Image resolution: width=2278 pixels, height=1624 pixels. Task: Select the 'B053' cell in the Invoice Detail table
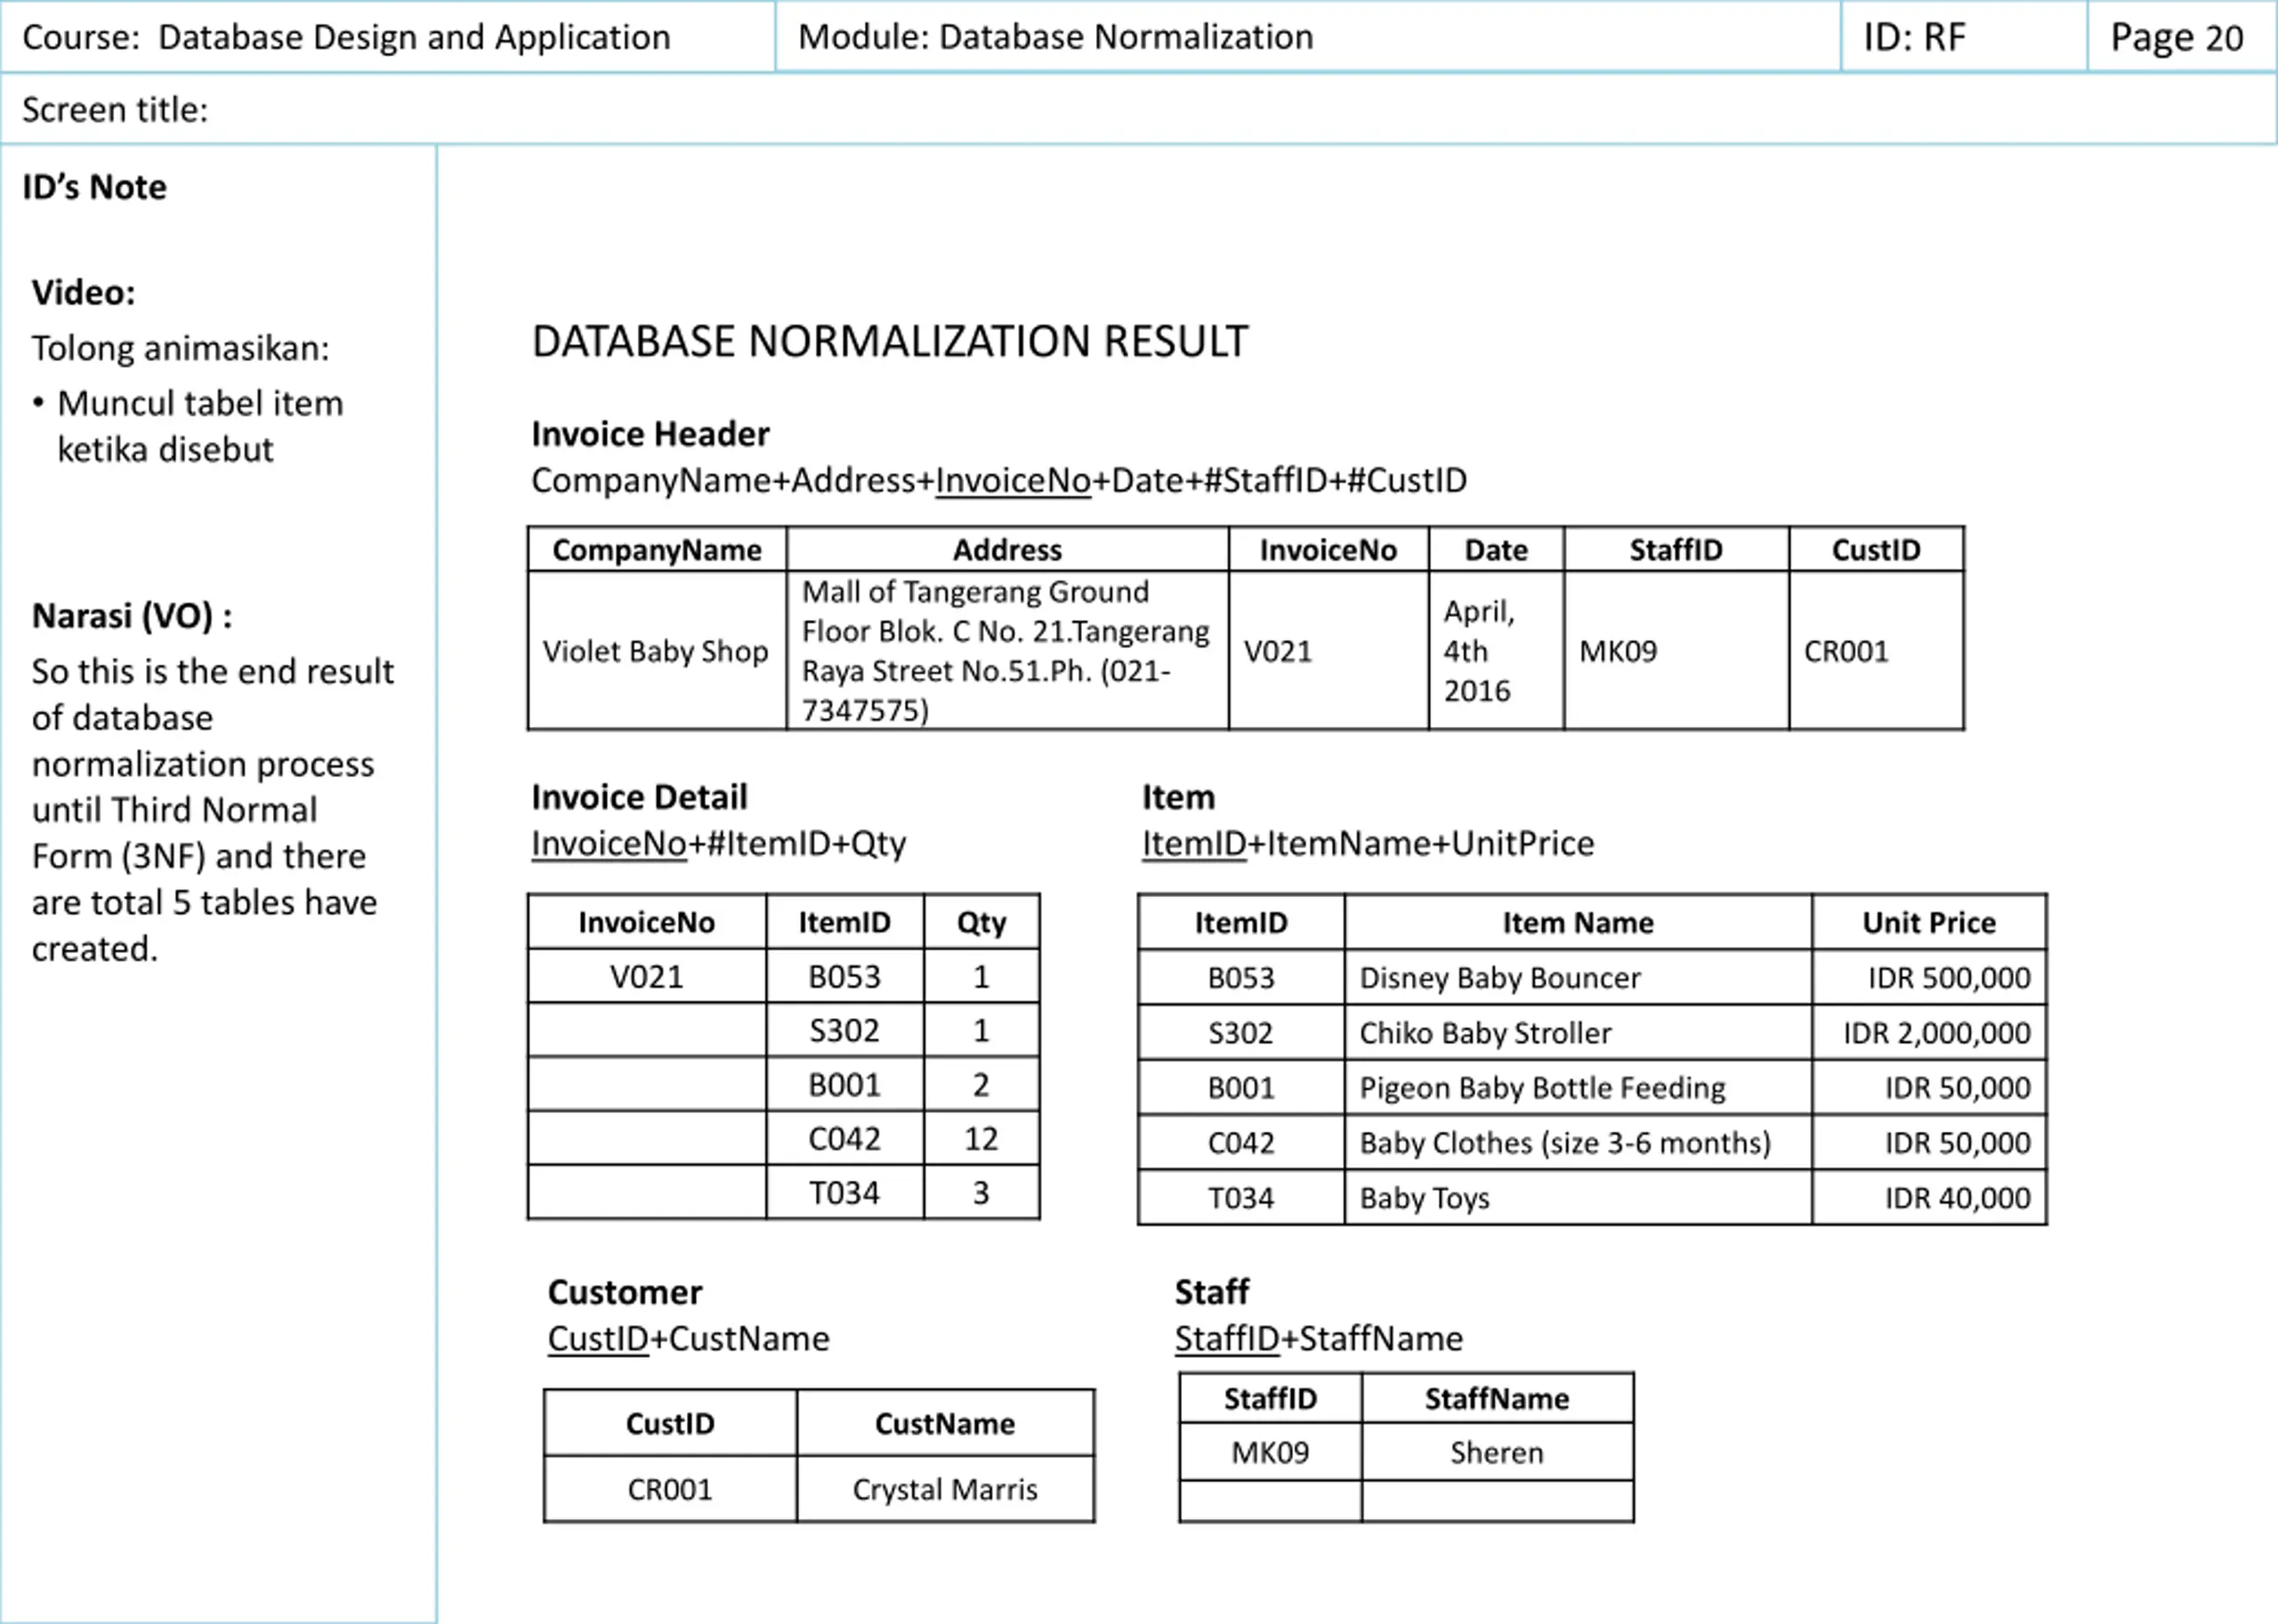(x=845, y=976)
